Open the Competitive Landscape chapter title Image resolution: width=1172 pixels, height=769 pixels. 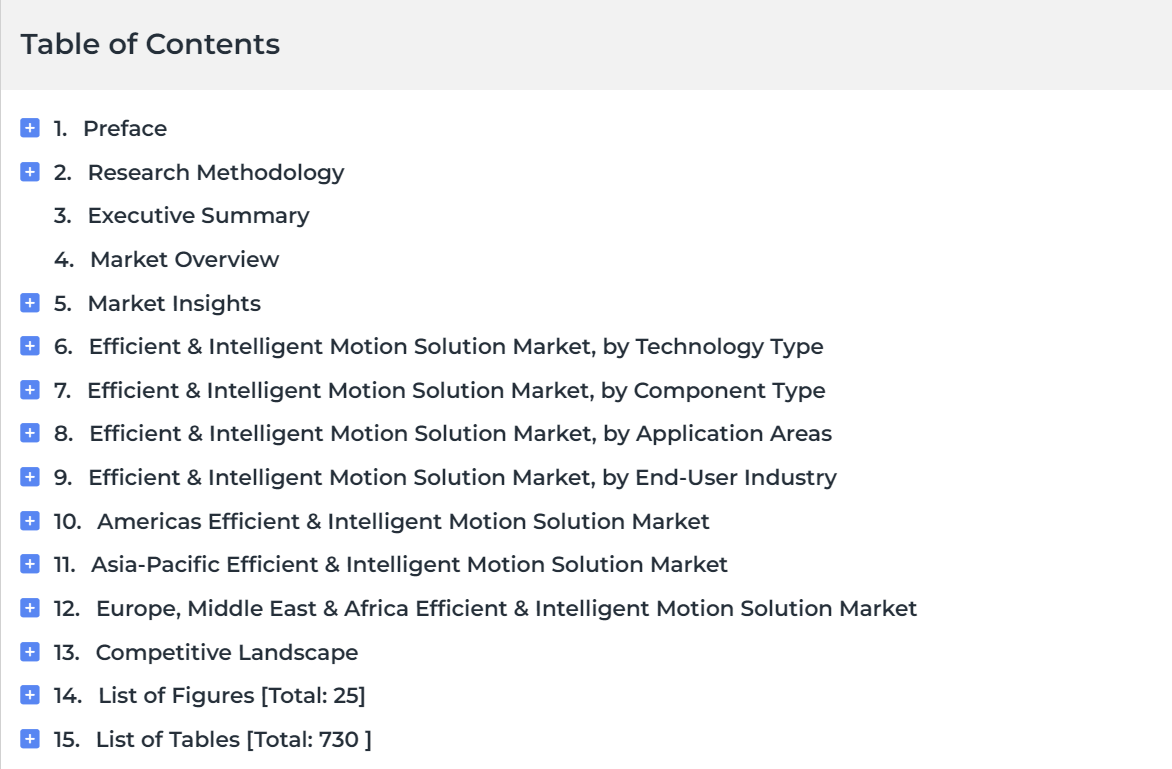[x=226, y=652]
